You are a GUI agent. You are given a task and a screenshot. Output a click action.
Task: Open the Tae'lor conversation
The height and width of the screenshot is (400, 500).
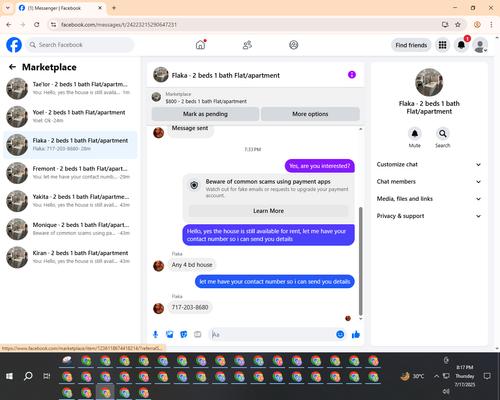click(70, 88)
